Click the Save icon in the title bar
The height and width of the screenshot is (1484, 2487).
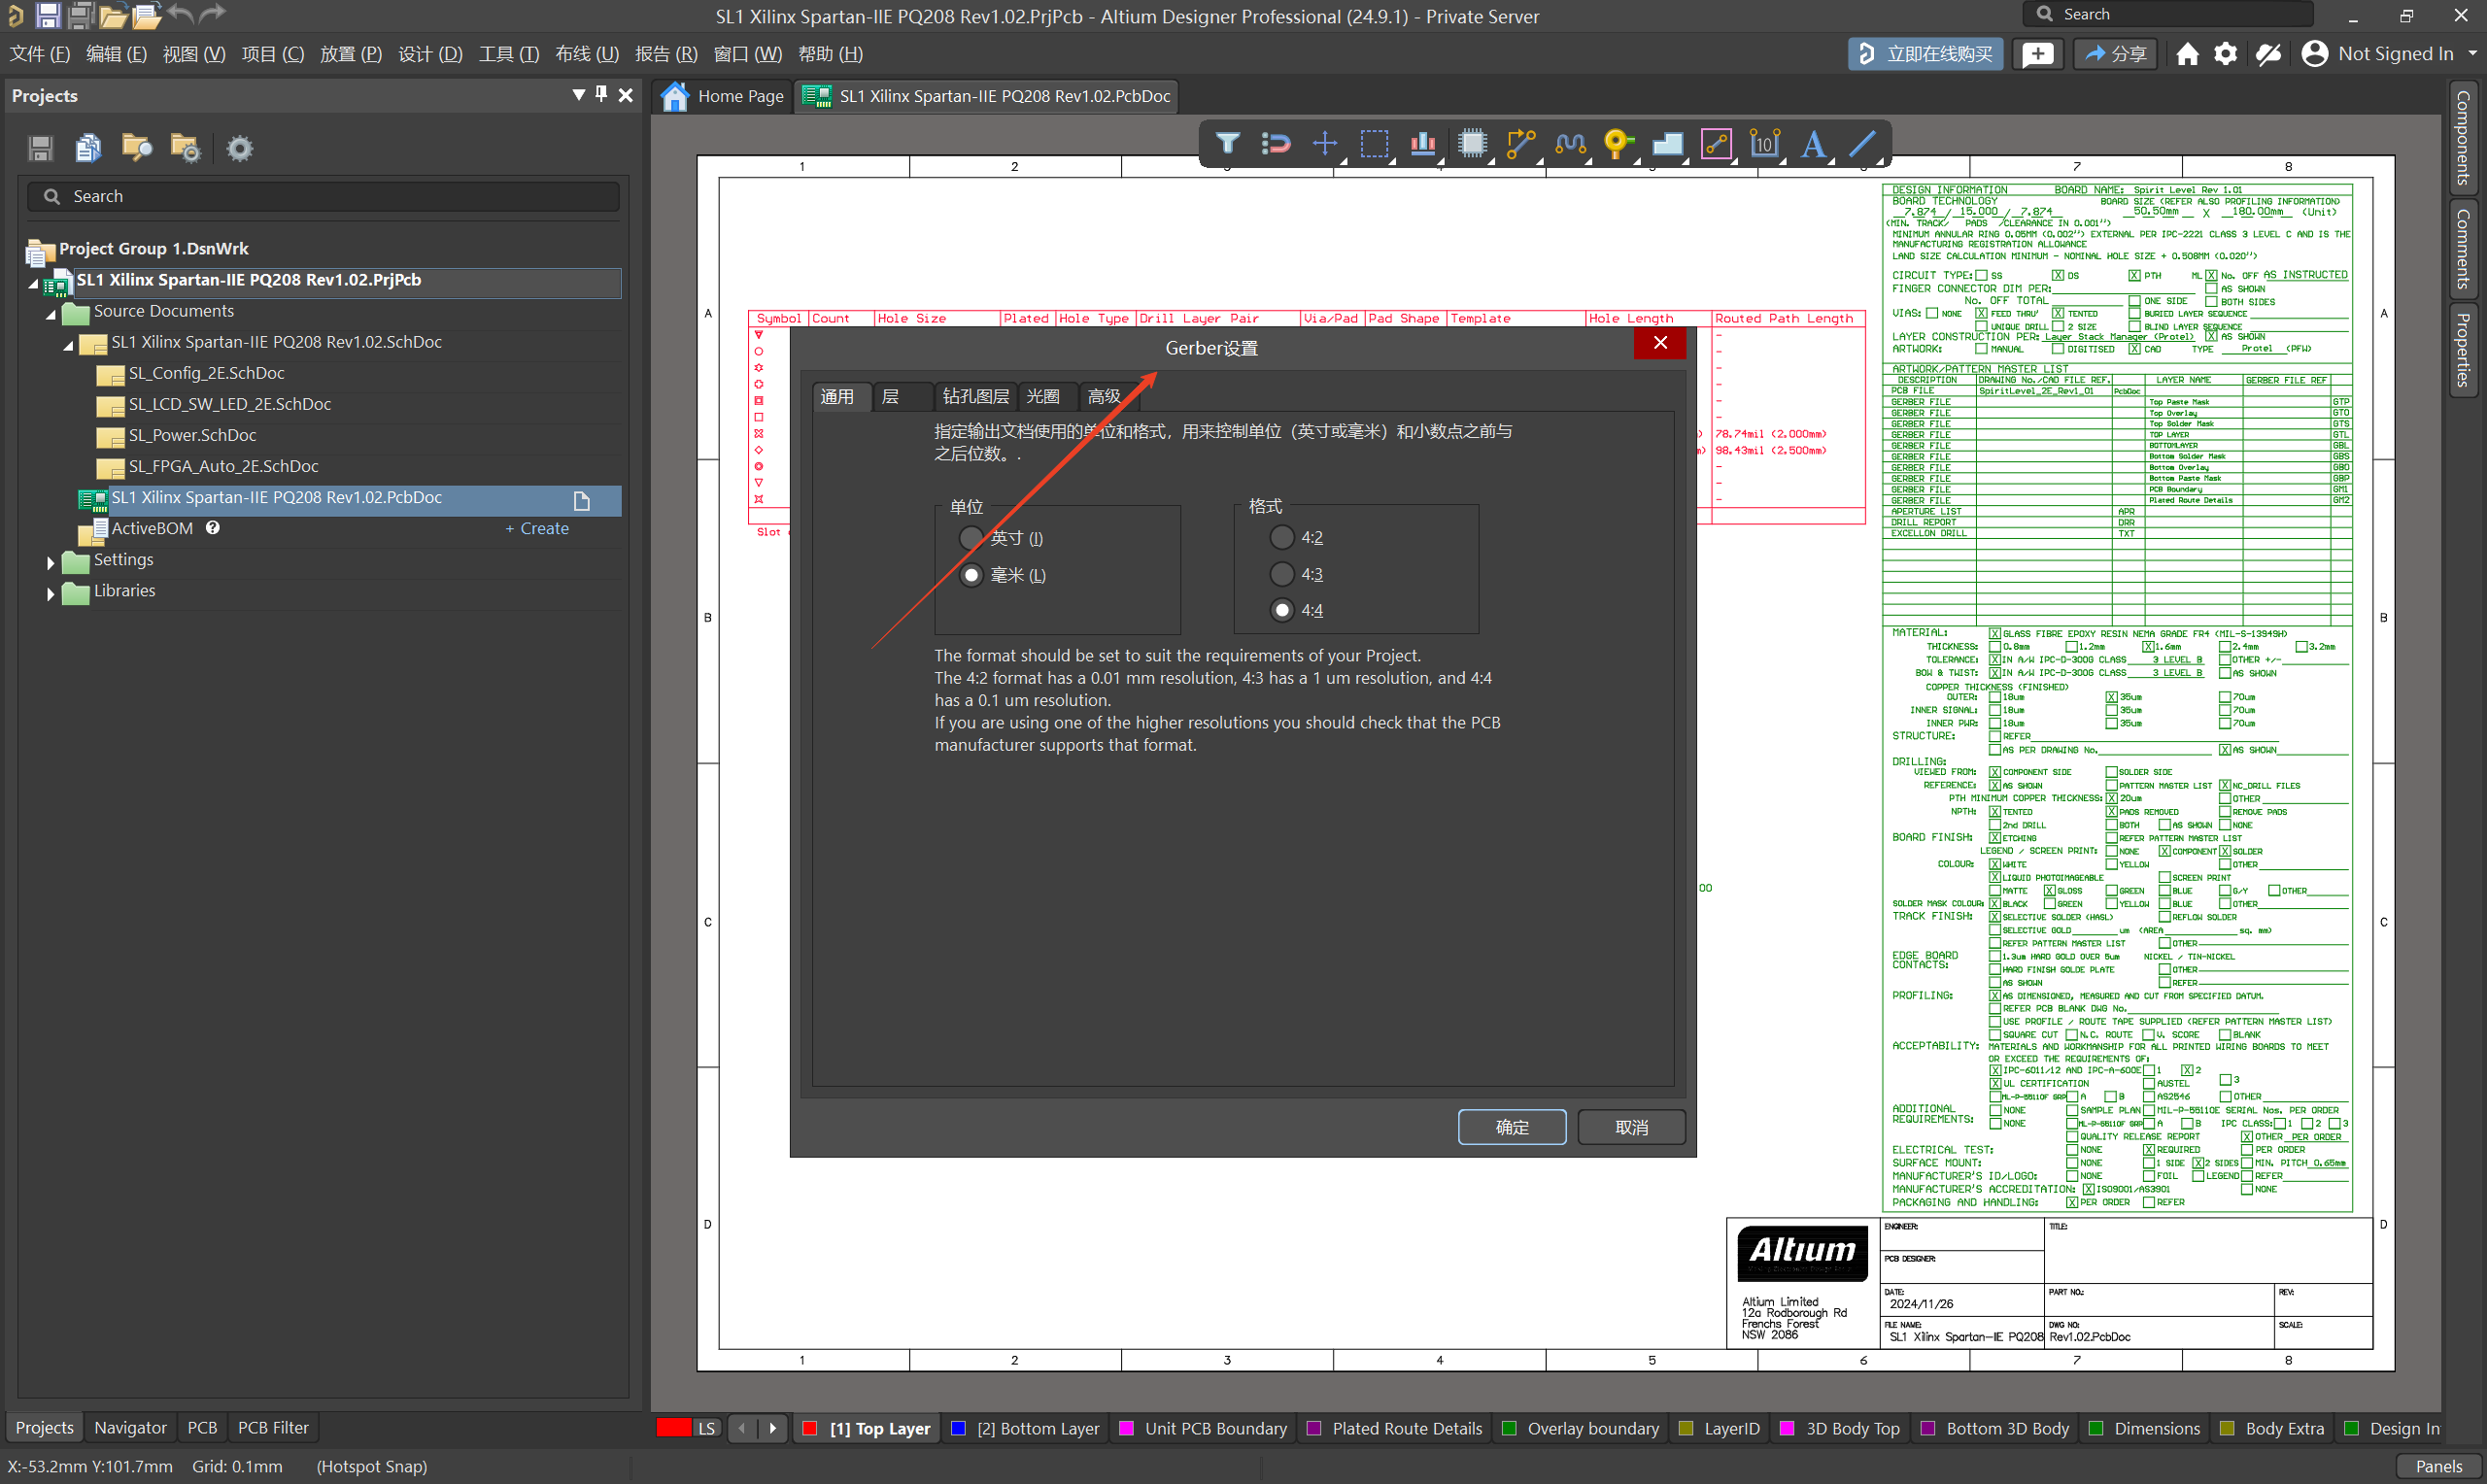47,15
